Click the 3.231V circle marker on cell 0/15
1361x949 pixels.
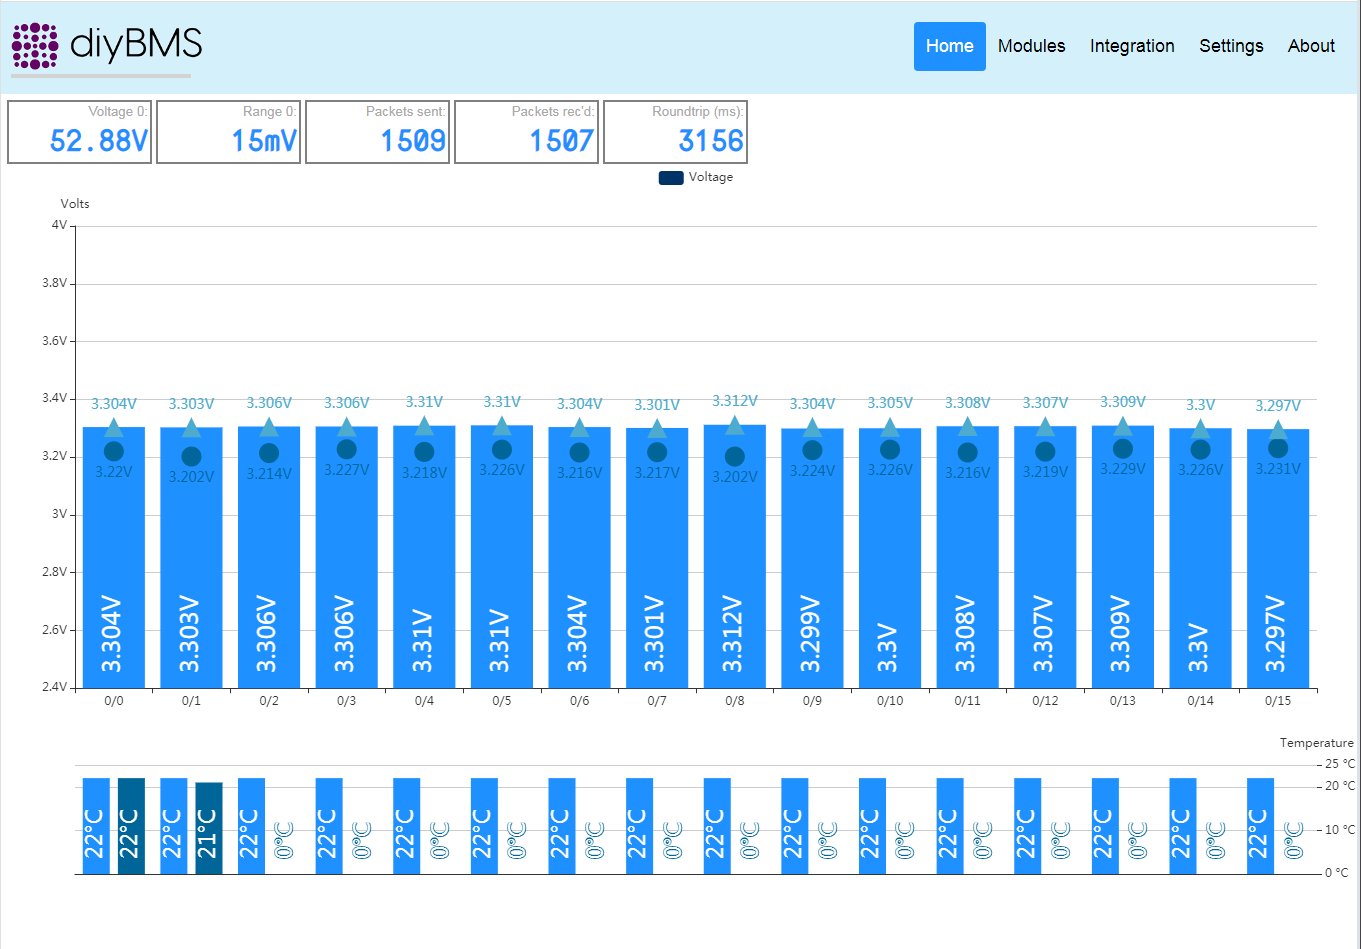point(1278,449)
